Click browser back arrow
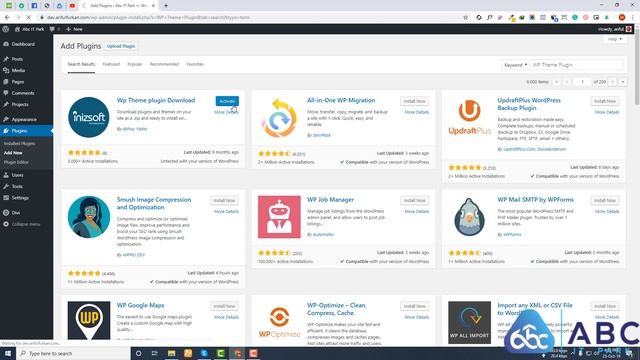Screen dimensions: 640x360 (7, 18)
